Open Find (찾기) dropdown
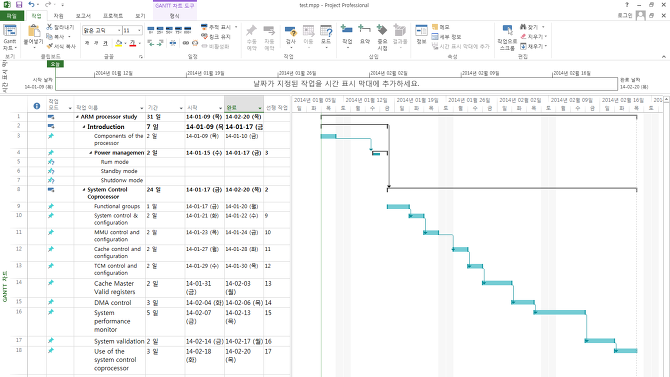Viewport: 670px width, 377px height. (x=542, y=27)
